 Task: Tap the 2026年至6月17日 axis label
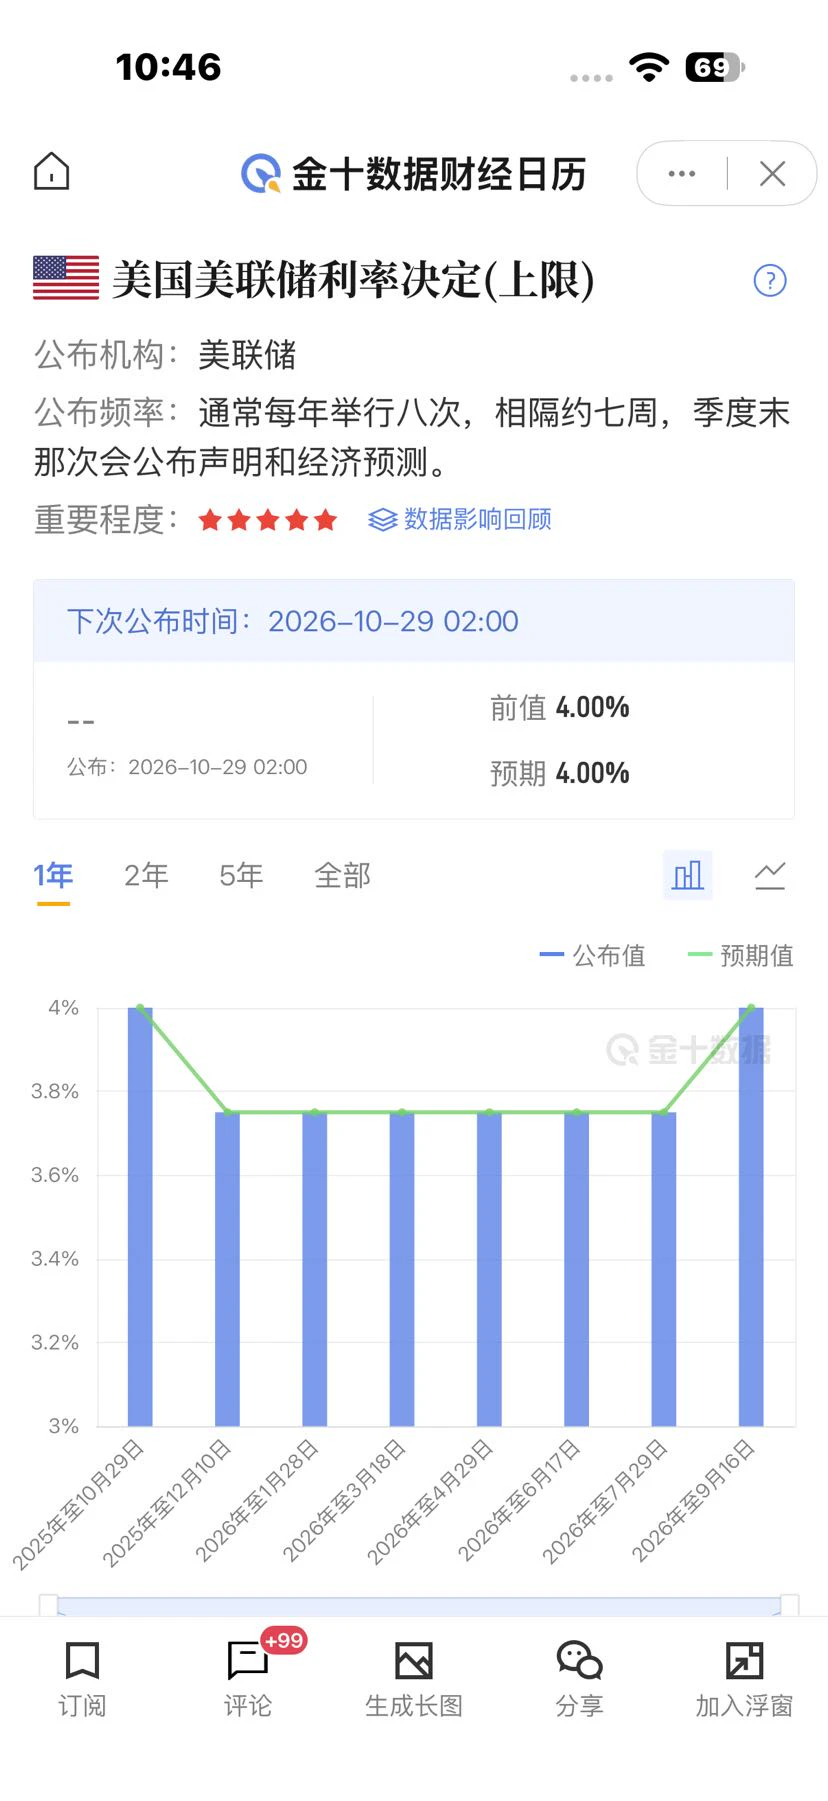[519, 1500]
